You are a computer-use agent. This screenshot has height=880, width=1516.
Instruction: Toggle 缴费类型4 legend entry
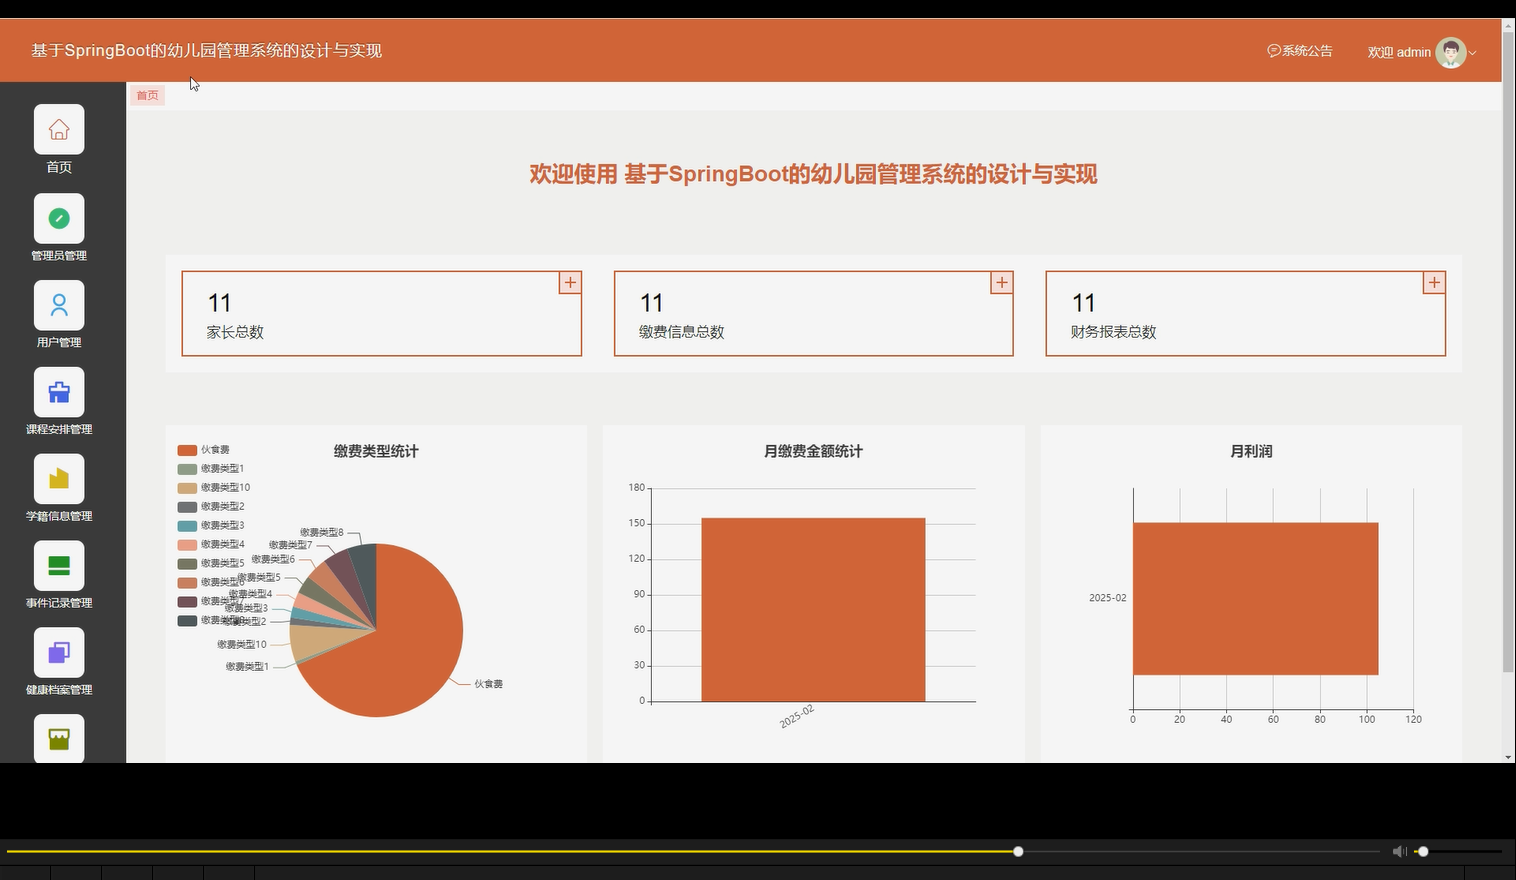point(211,545)
